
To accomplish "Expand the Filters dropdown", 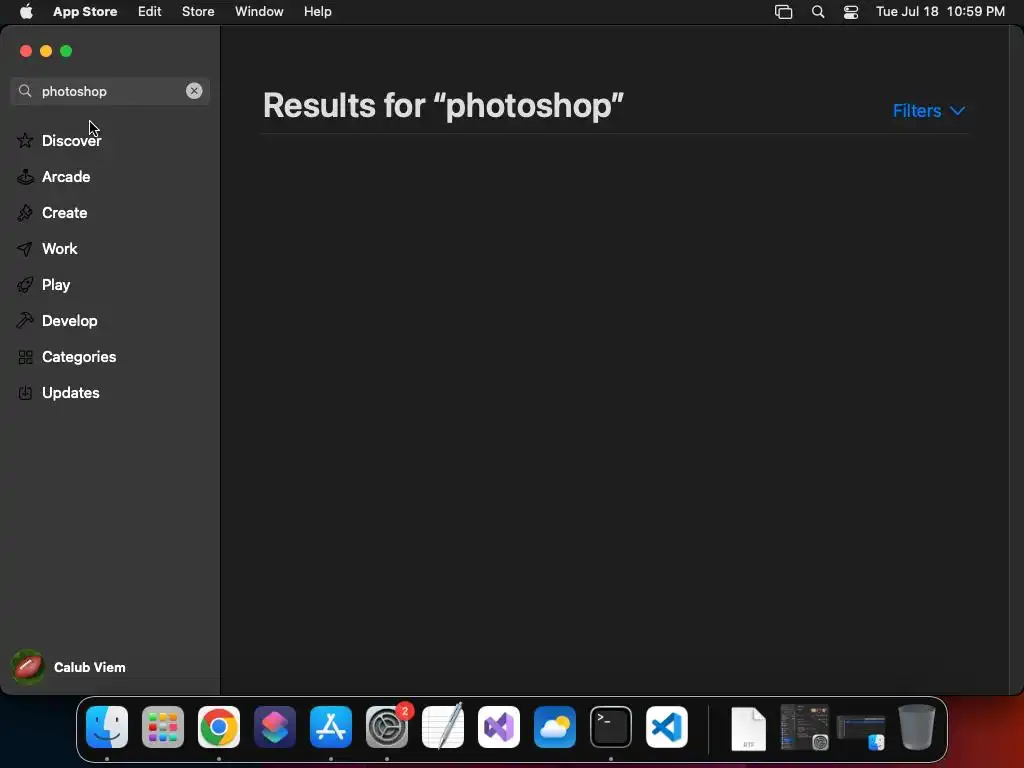I will point(929,110).
